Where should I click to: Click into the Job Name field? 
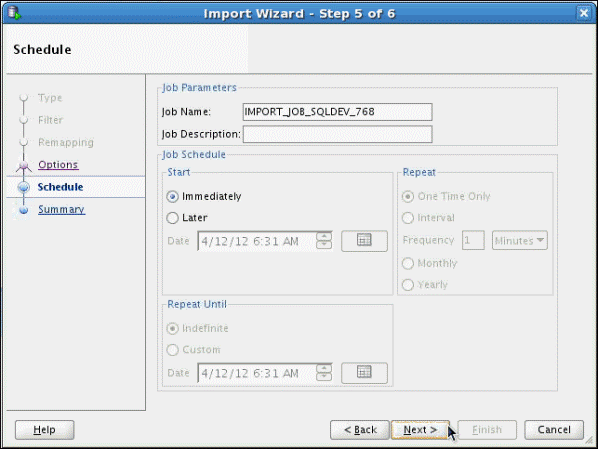[x=338, y=112]
